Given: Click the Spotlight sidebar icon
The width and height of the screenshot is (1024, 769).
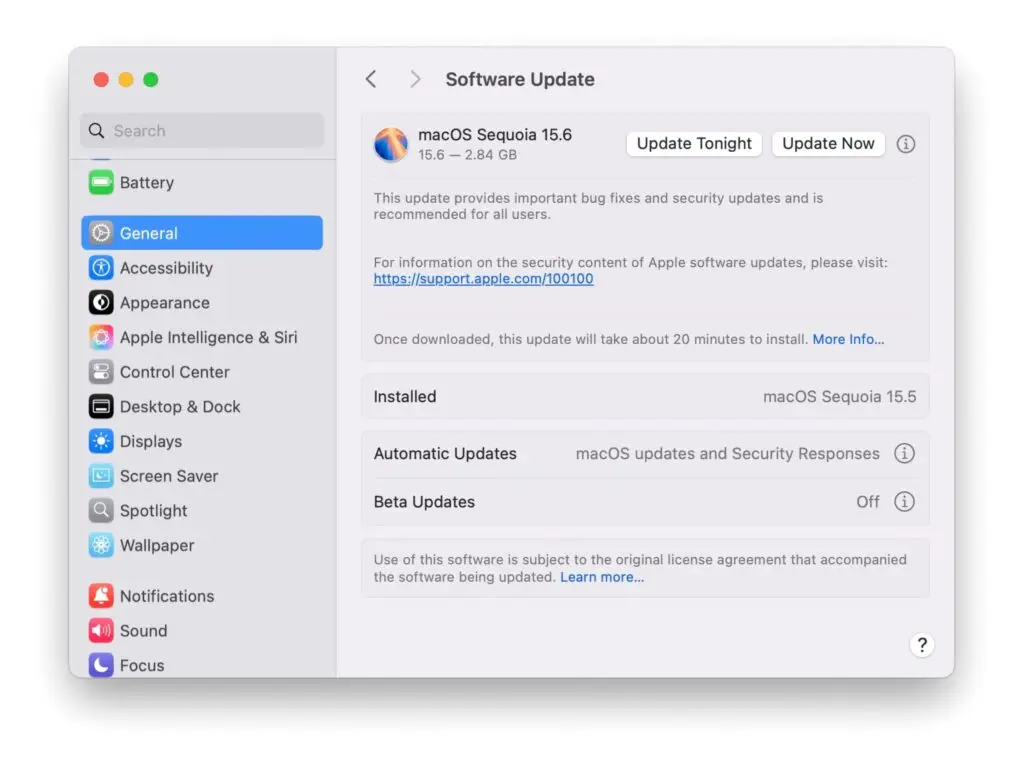Looking at the screenshot, I should [101, 510].
